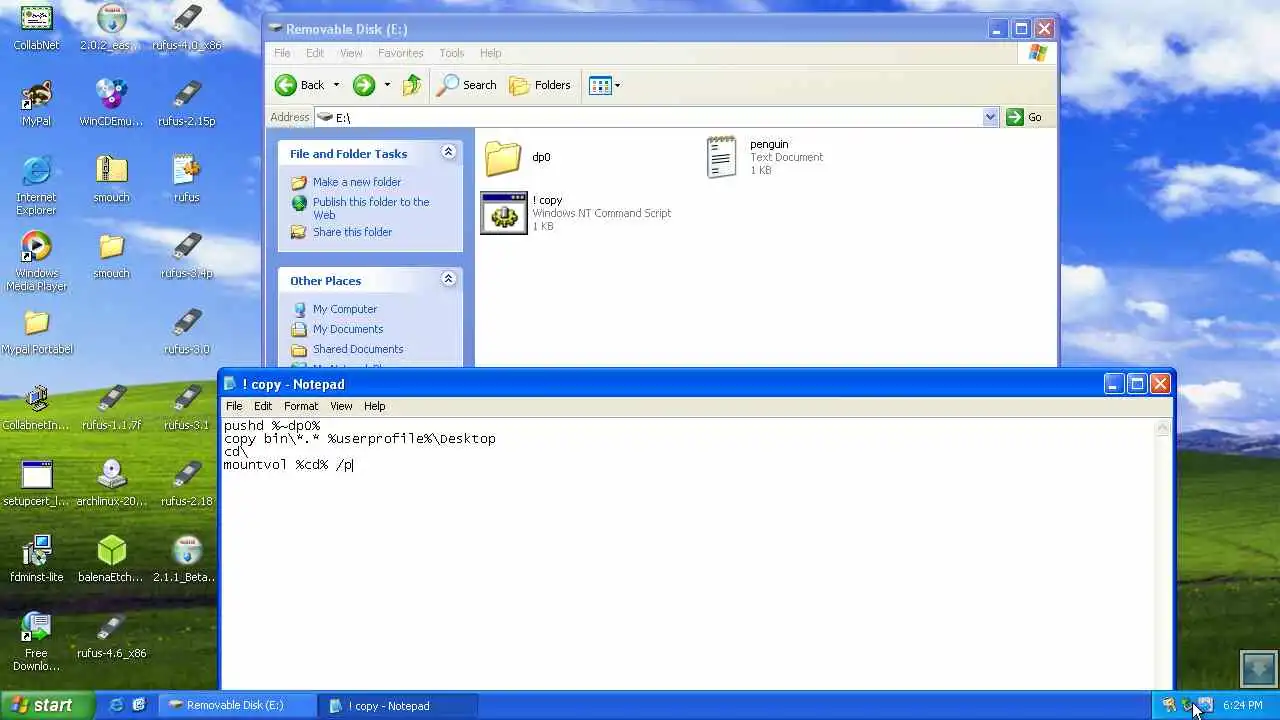1280x720 pixels.
Task: Expand the Back history dropdown arrow
Action: [336, 85]
